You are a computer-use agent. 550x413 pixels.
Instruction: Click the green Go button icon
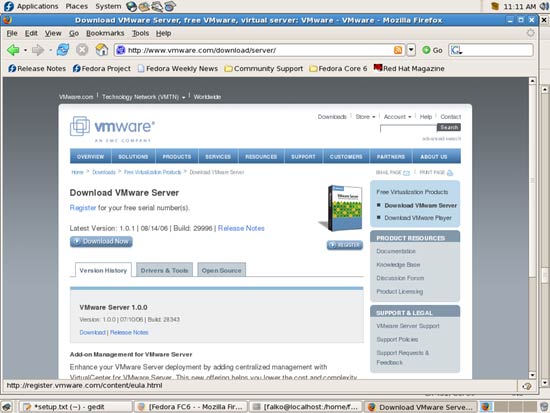[x=426, y=50]
